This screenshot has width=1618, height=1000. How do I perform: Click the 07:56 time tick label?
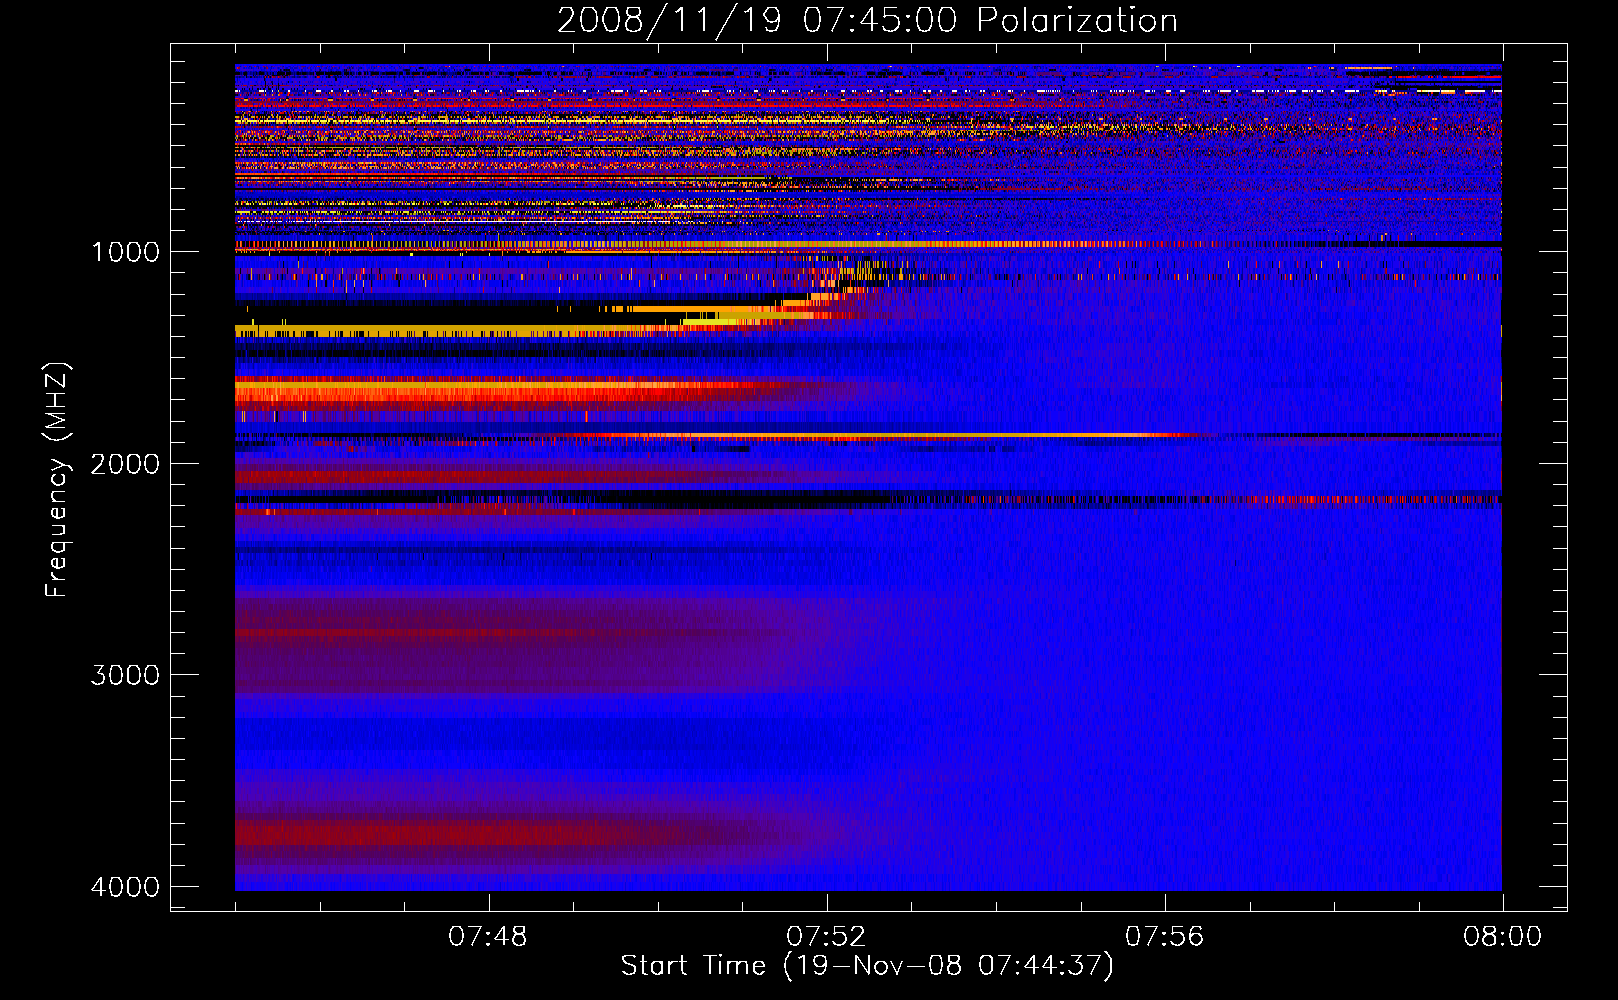pyautogui.click(x=1165, y=937)
